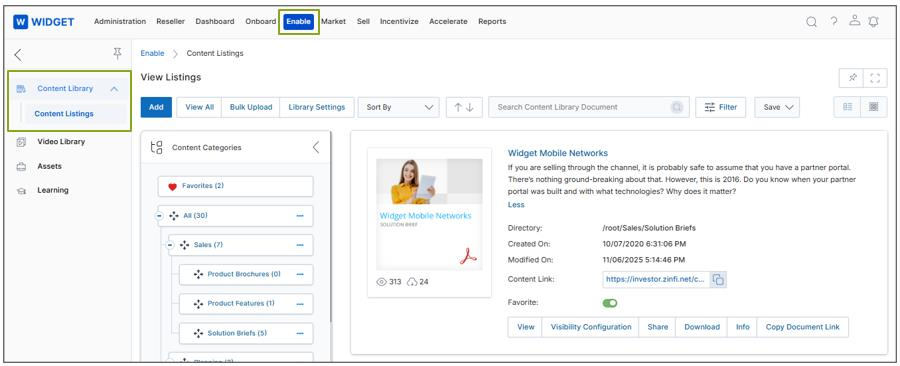This screenshot has height=366, width=900.
Task: Copy the content link with copy icon
Action: (x=718, y=279)
